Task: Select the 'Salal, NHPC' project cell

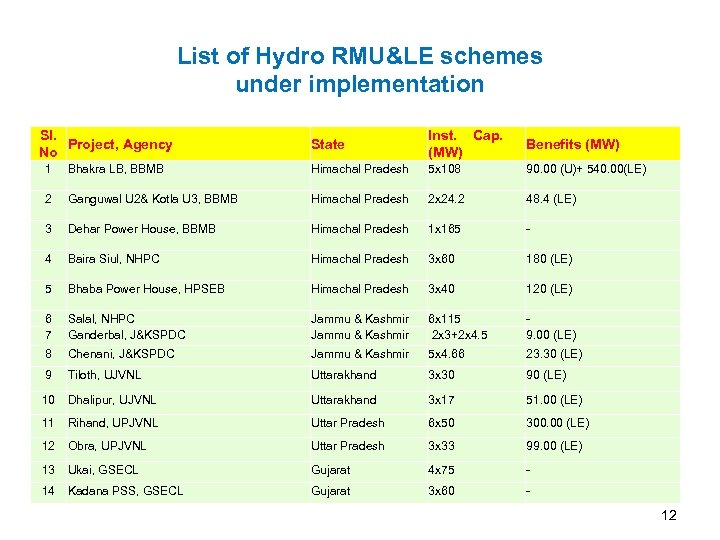Action: (x=101, y=319)
